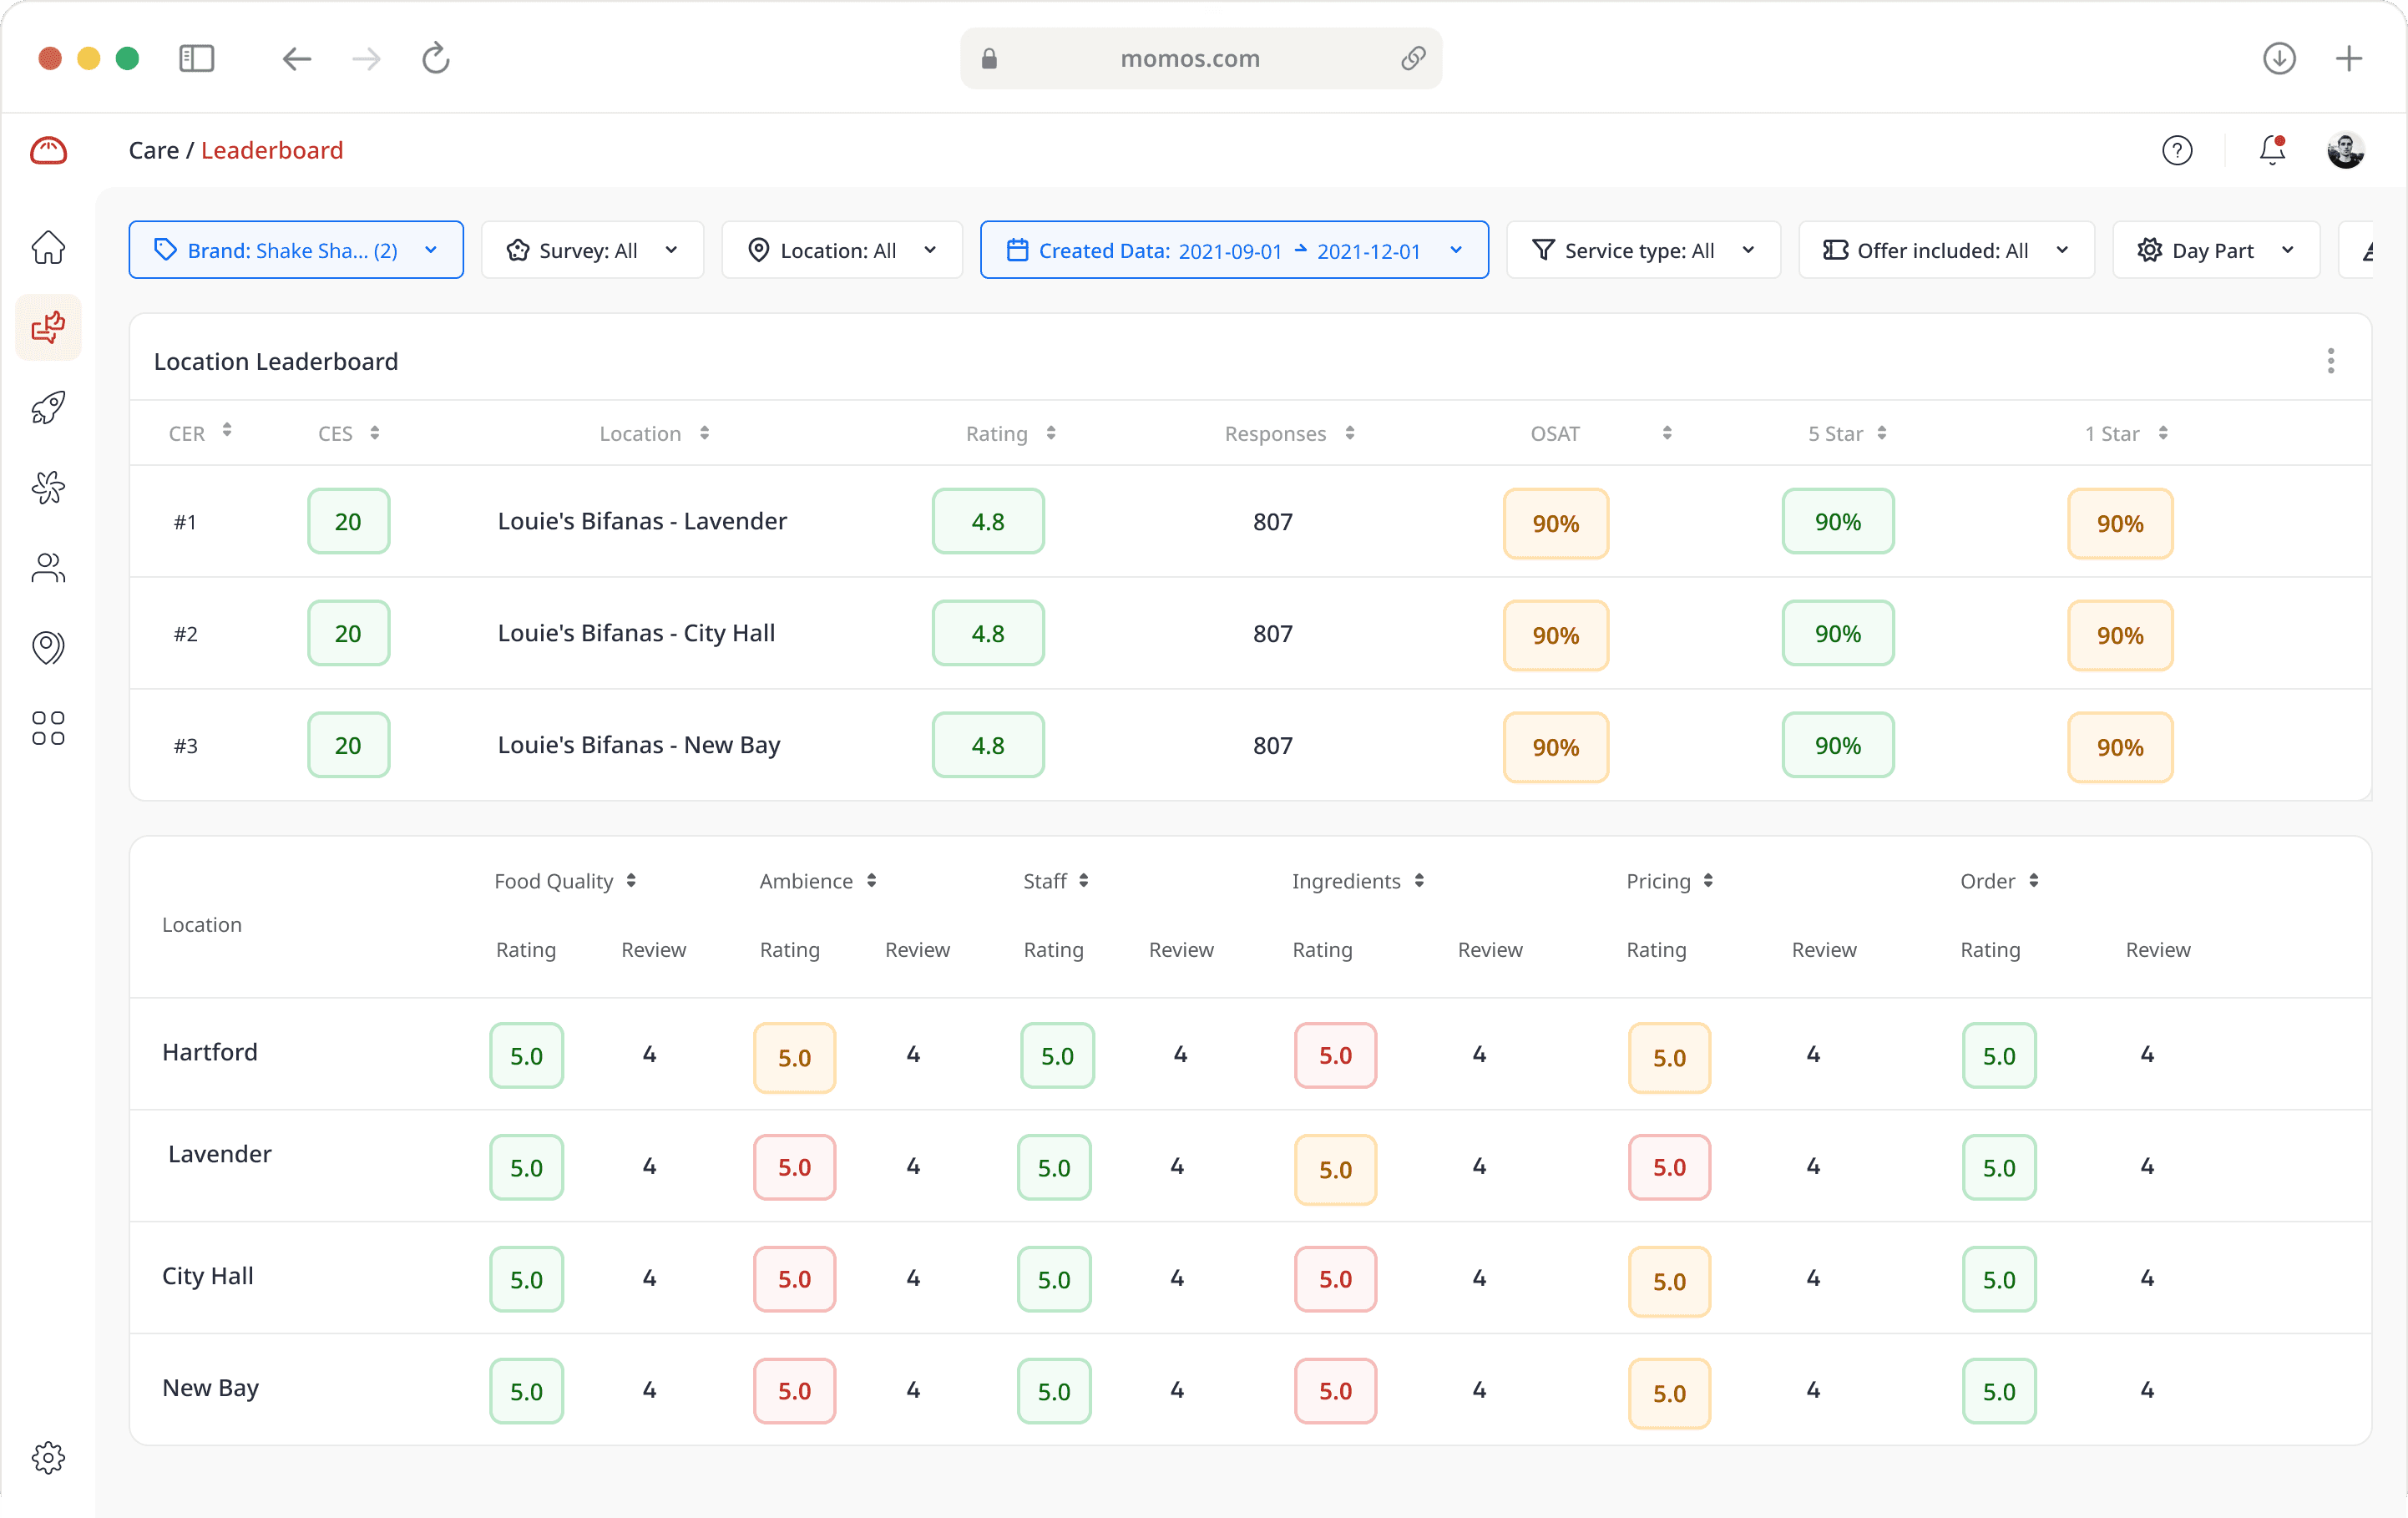Toggle sorting on the Food Quality column

tap(631, 881)
